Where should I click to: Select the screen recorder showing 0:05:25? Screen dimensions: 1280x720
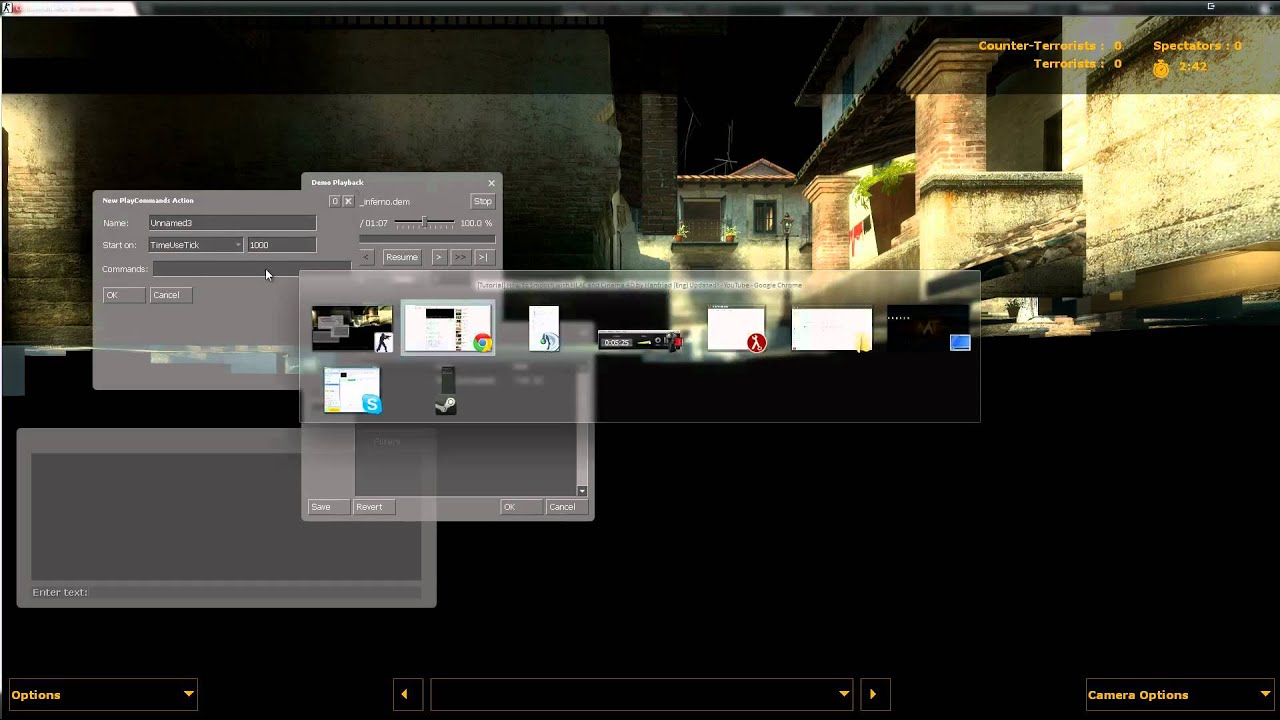pyautogui.click(x=640, y=341)
